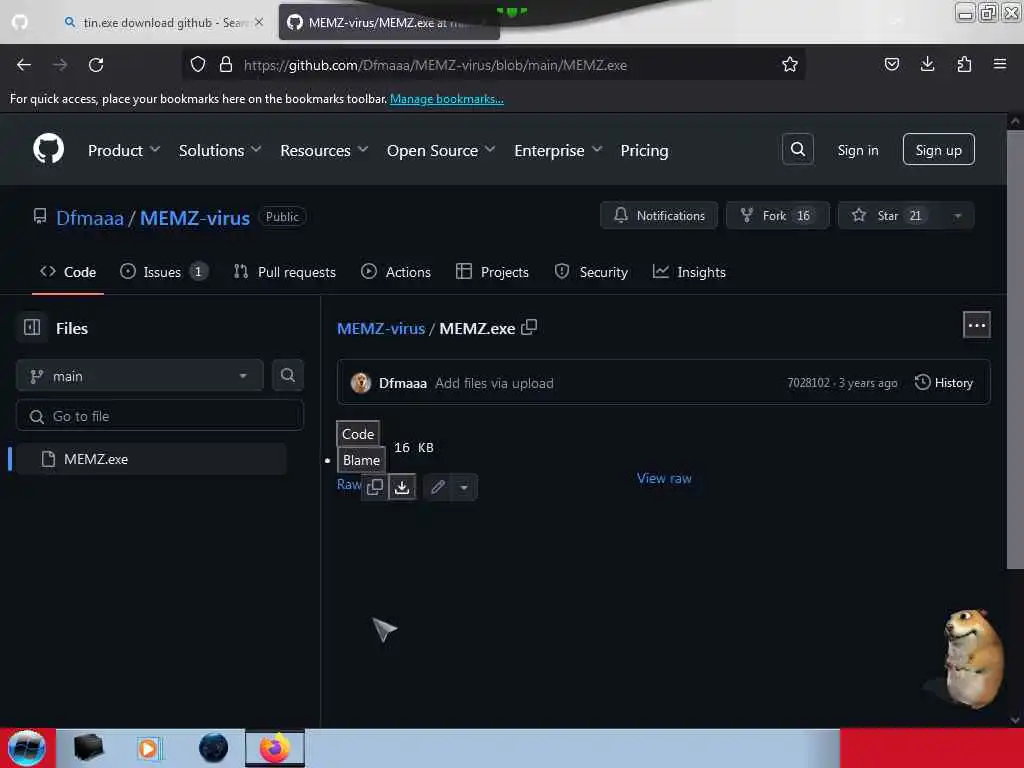1024x768 pixels.
Task: Open the MEMZ-virus repository name link
Action: (x=195, y=218)
